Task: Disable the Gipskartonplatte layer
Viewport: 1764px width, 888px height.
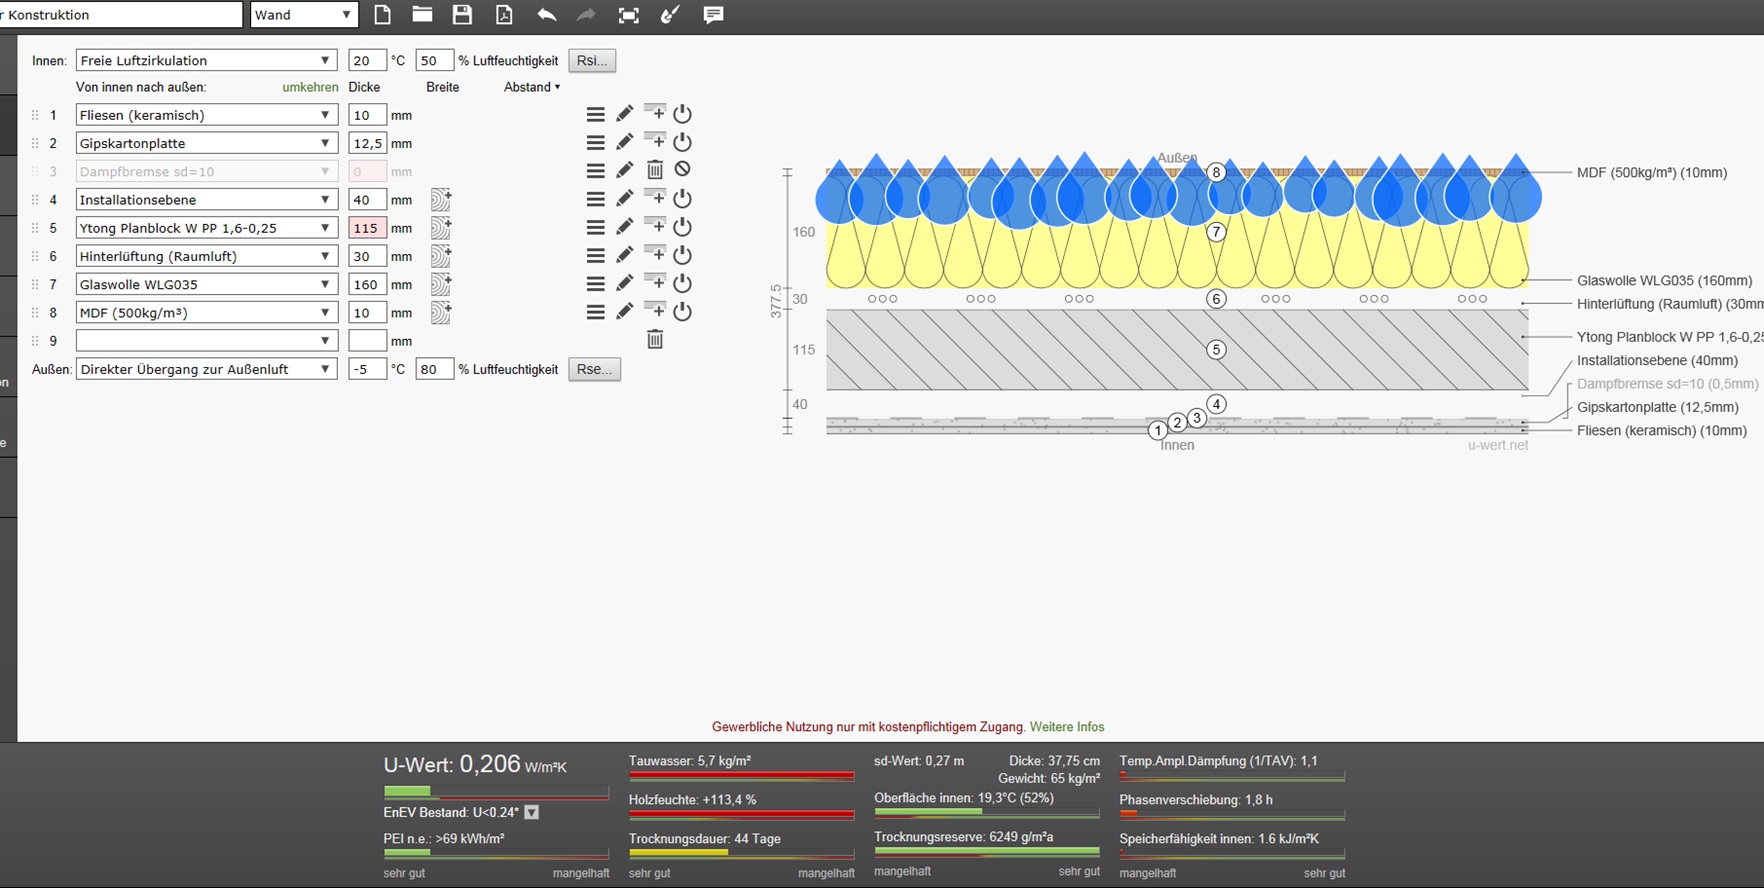Action: coord(682,142)
